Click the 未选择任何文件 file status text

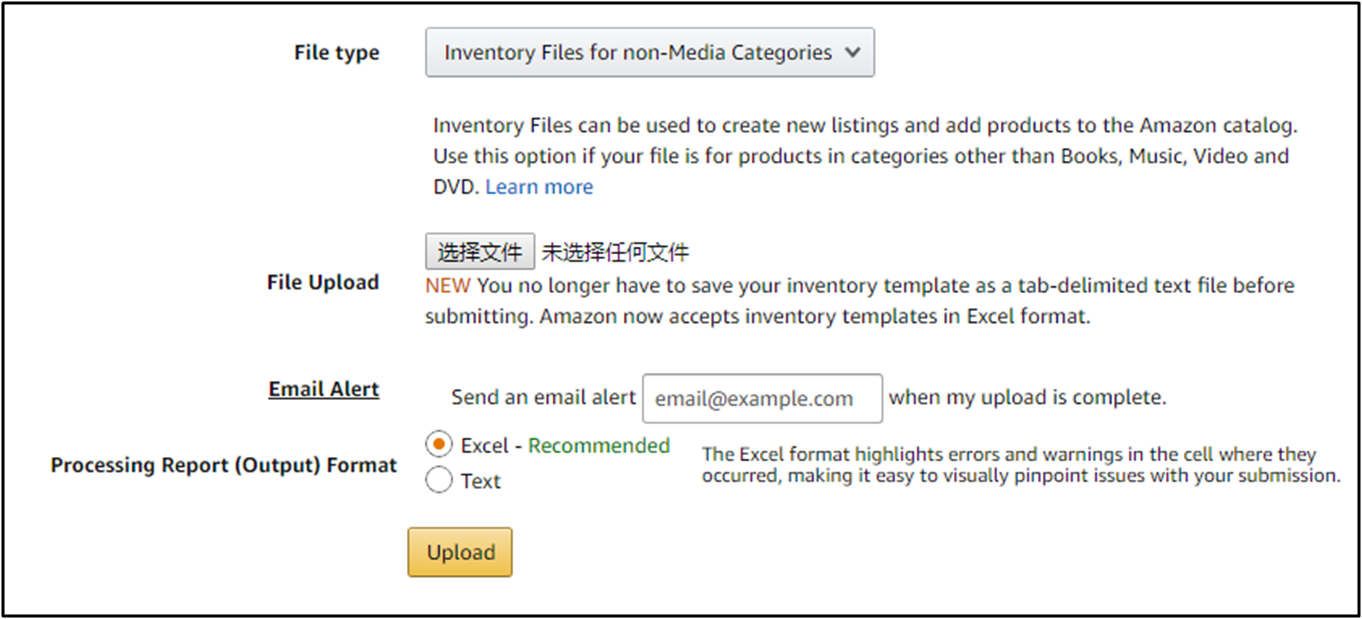point(615,252)
